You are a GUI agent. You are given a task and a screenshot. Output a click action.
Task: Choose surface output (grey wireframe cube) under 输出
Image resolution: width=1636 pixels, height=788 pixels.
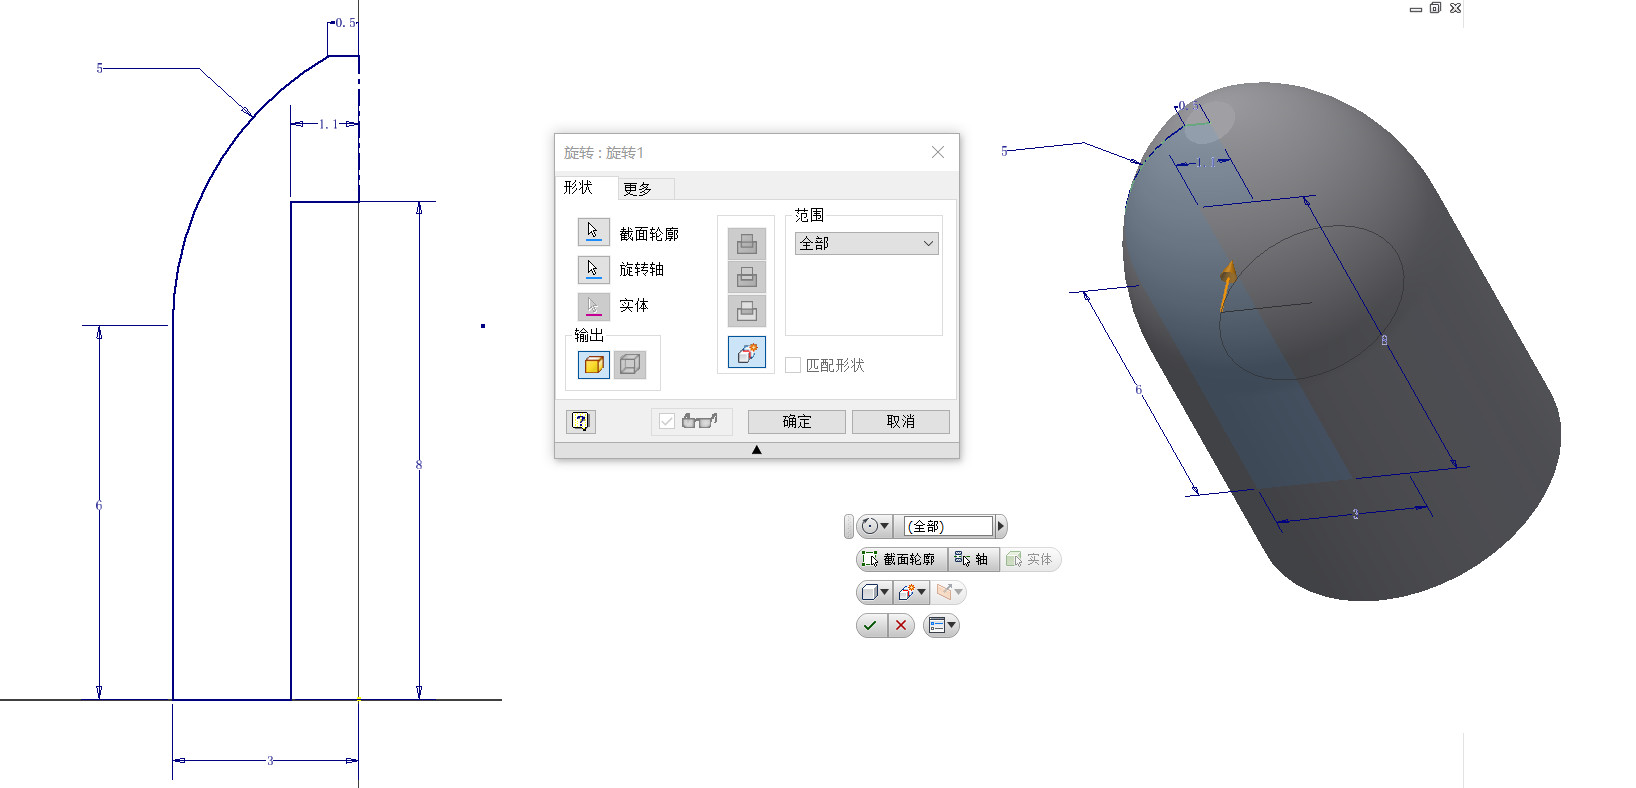pos(630,365)
